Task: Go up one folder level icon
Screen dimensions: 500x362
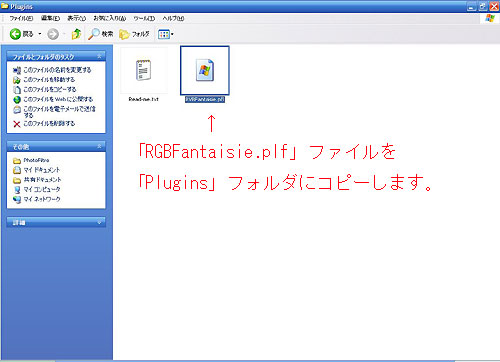Action: [76, 34]
